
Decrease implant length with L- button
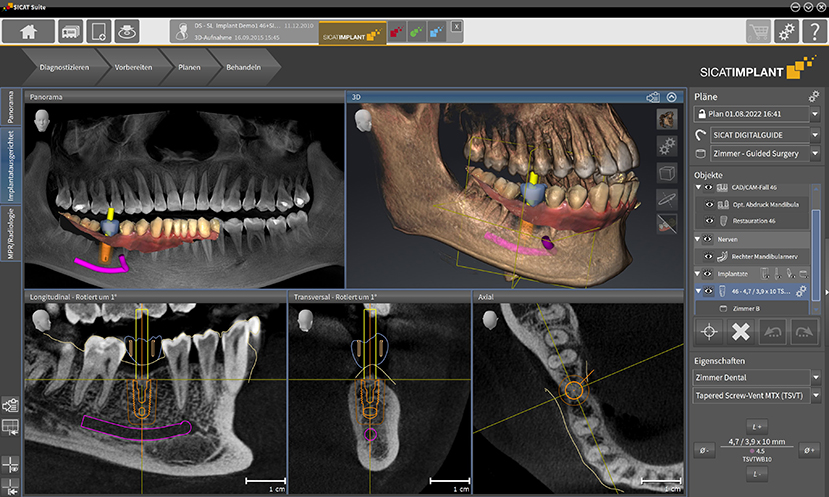(x=757, y=474)
